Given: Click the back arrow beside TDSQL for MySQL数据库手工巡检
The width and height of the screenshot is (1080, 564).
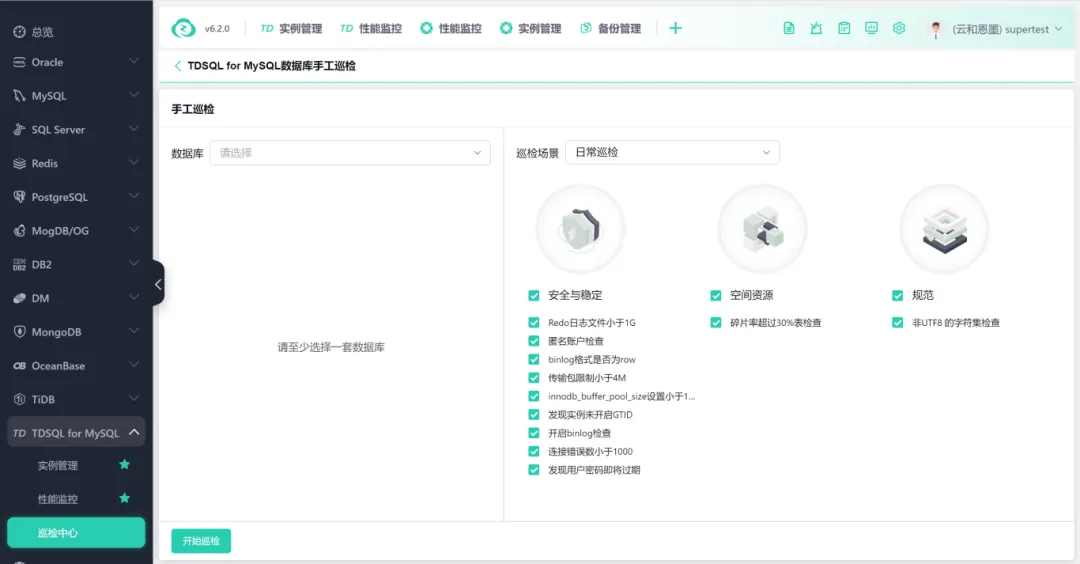Looking at the screenshot, I should [x=178, y=66].
